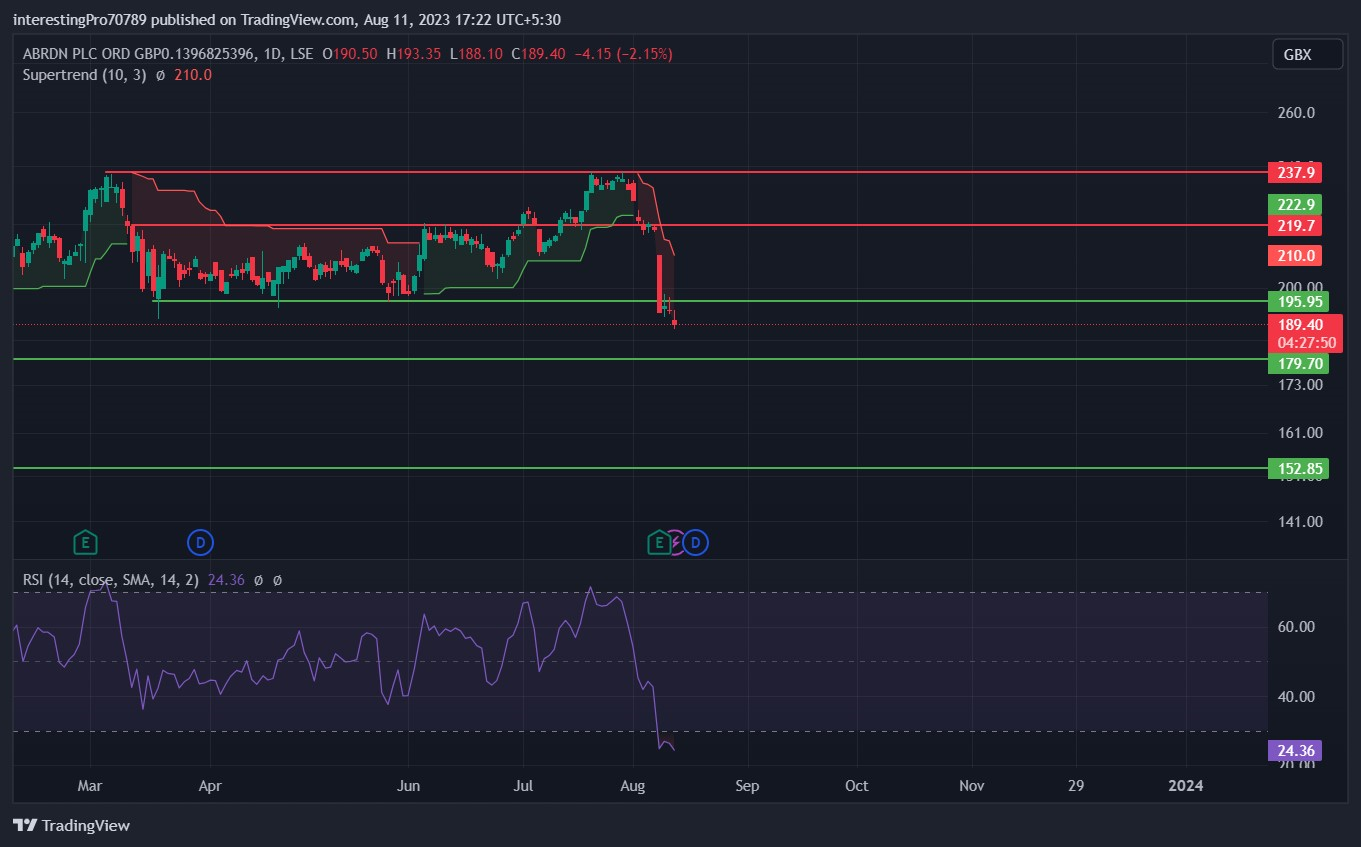
Task: Click the 24.36 RSI value label on axis
Action: (x=1294, y=751)
